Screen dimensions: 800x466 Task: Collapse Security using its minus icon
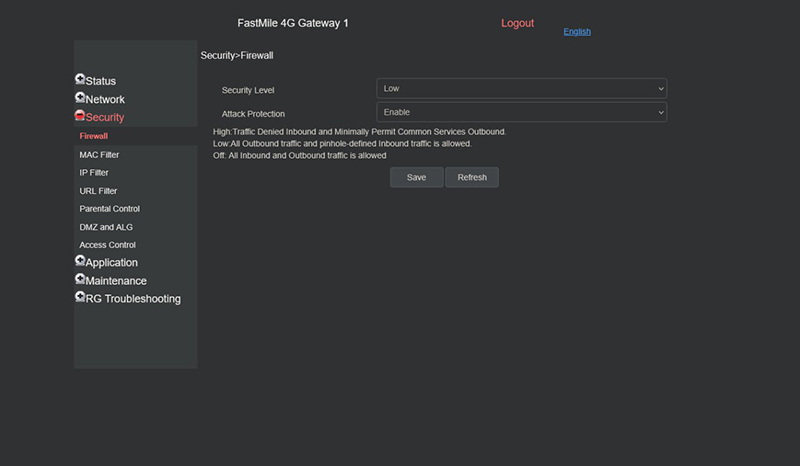click(x=80, y=116)
